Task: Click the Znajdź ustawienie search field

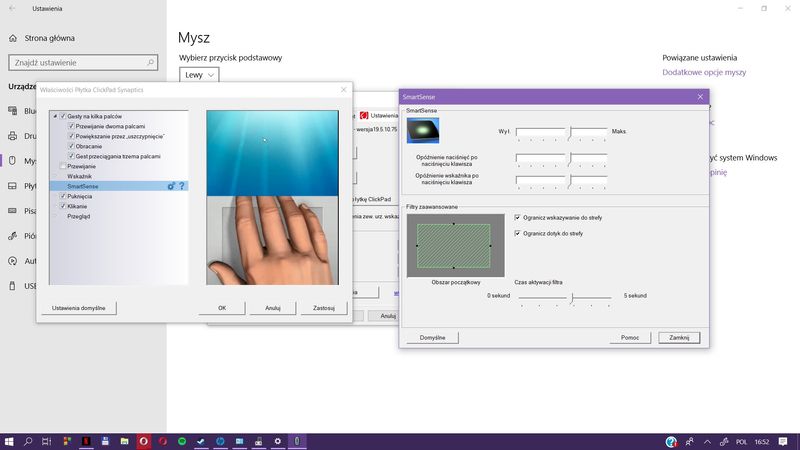Action: coord(83,63)
